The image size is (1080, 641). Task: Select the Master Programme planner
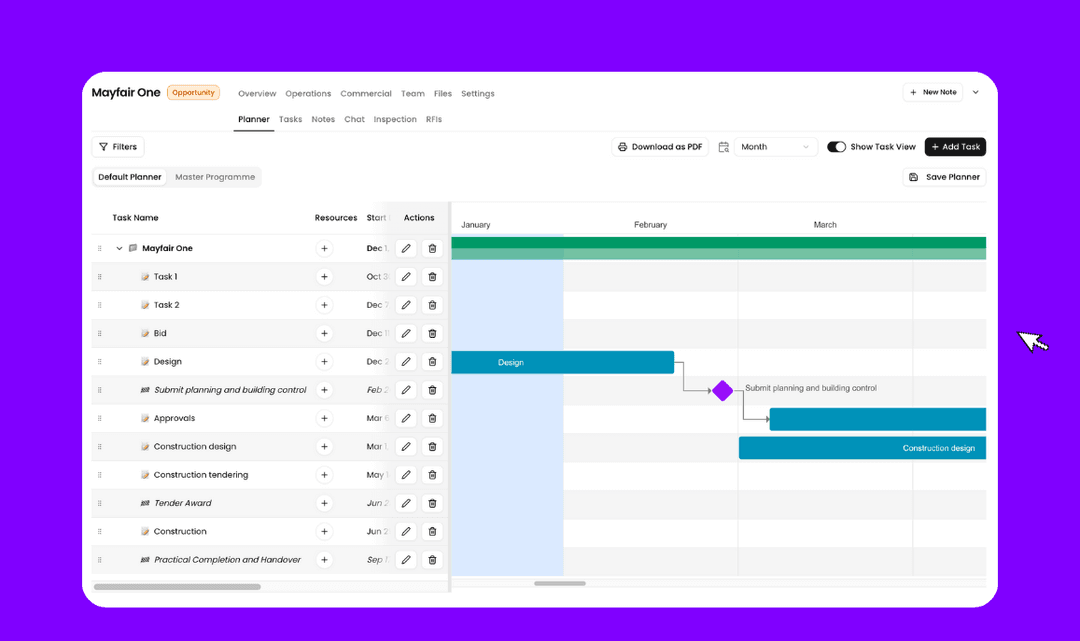213,176
